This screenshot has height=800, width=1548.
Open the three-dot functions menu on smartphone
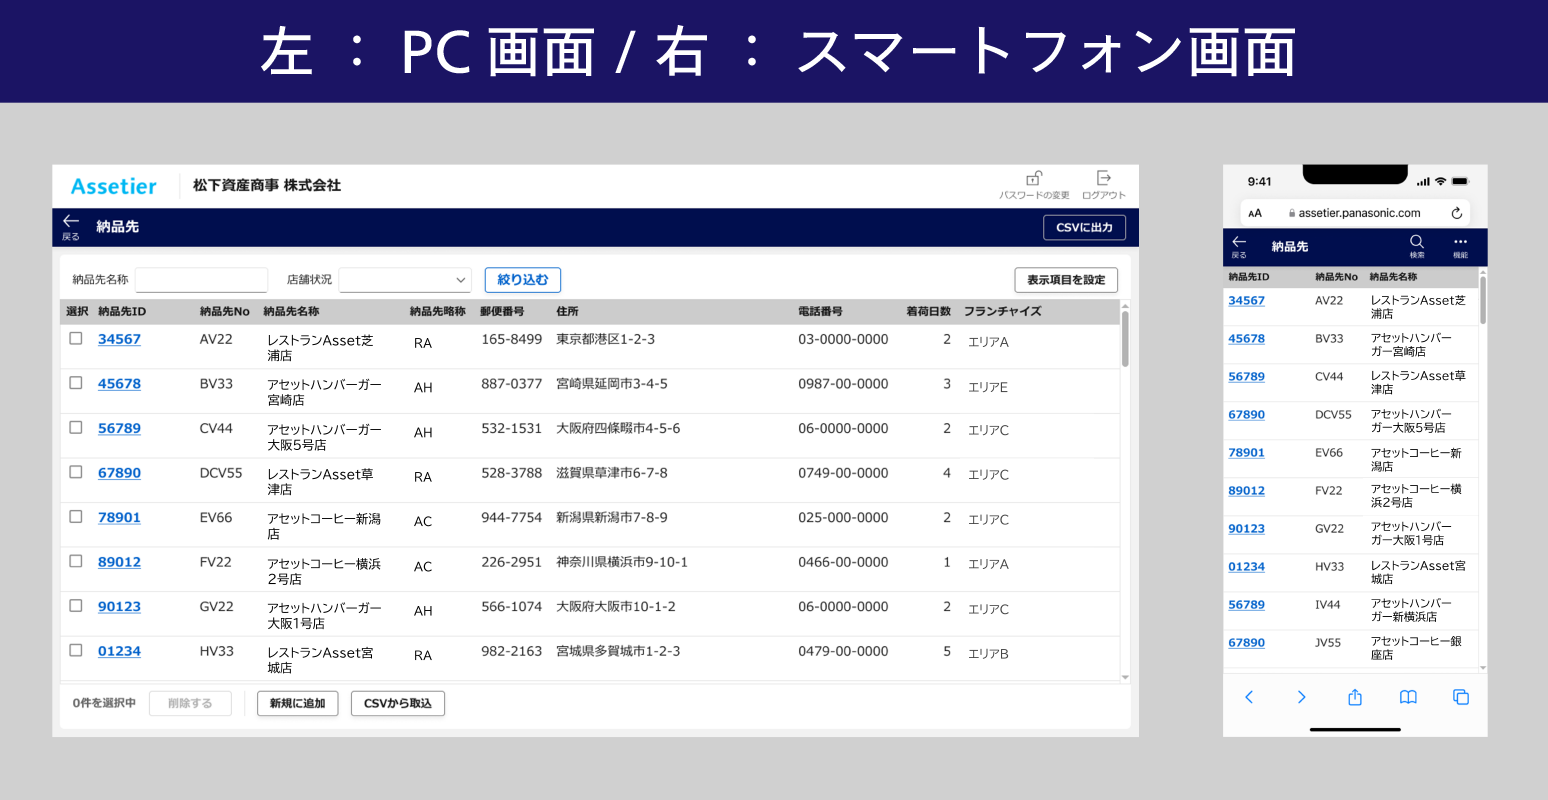pos(1460,242)
